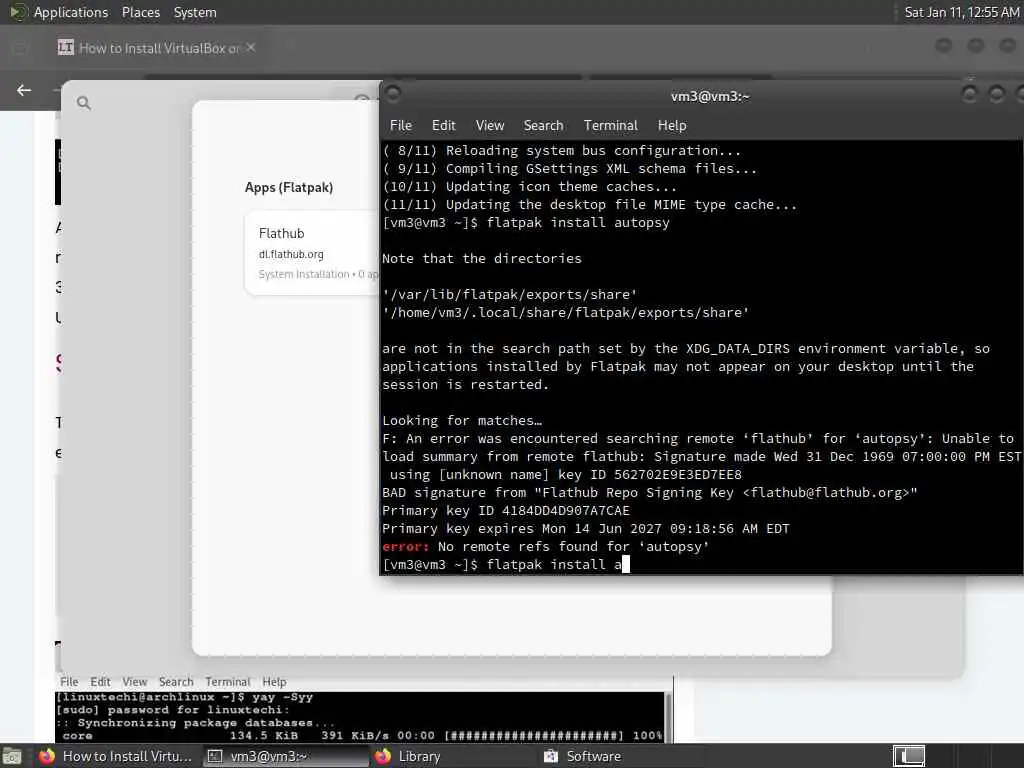Click the Apps (Flatpak) heading
This screenshot has height=768, width=1024.
pyautogui.click(x=289, y=187)
